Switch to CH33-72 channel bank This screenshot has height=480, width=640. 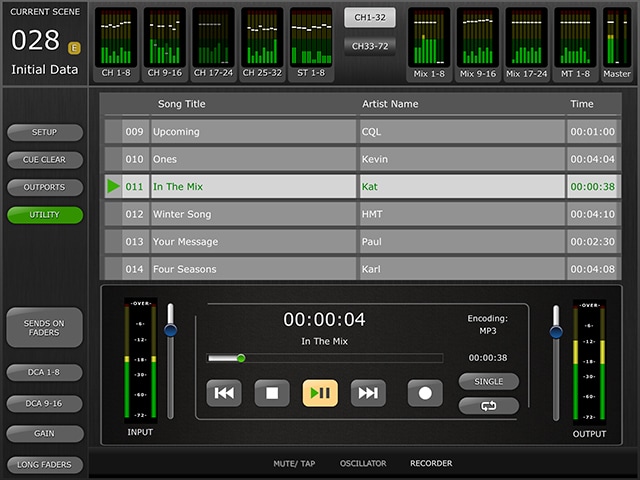(370, 45)
